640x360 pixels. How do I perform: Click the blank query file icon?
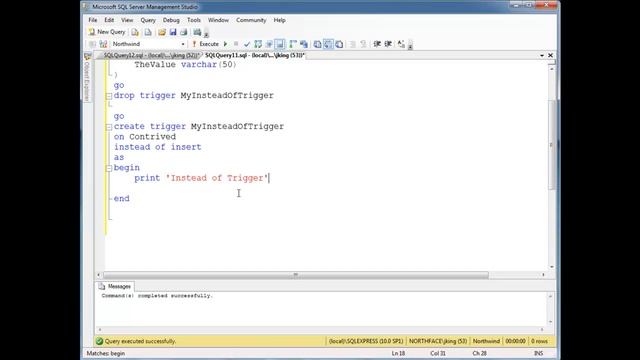(x=148, y=32)
